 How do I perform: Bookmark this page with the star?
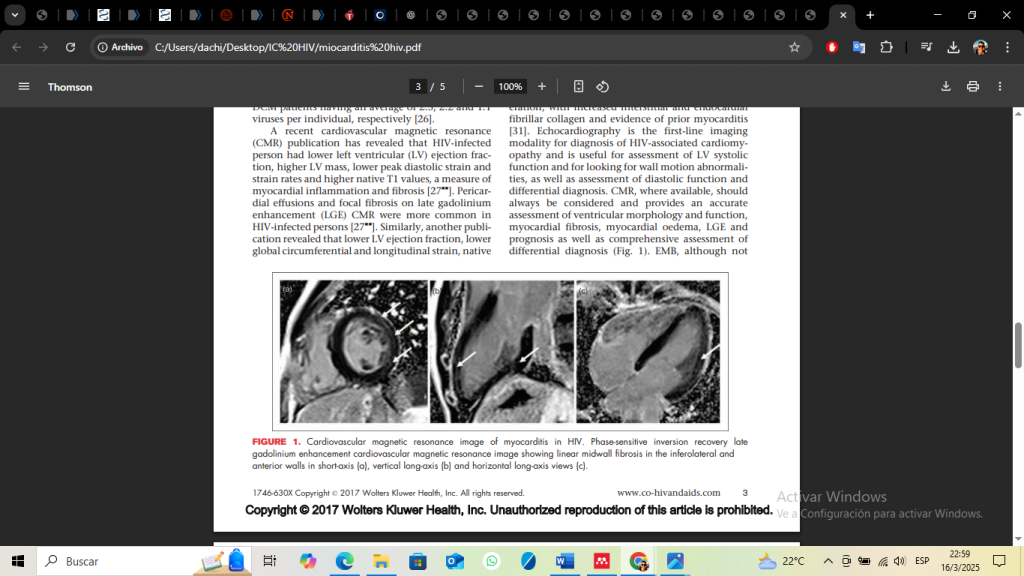point(794,47)
